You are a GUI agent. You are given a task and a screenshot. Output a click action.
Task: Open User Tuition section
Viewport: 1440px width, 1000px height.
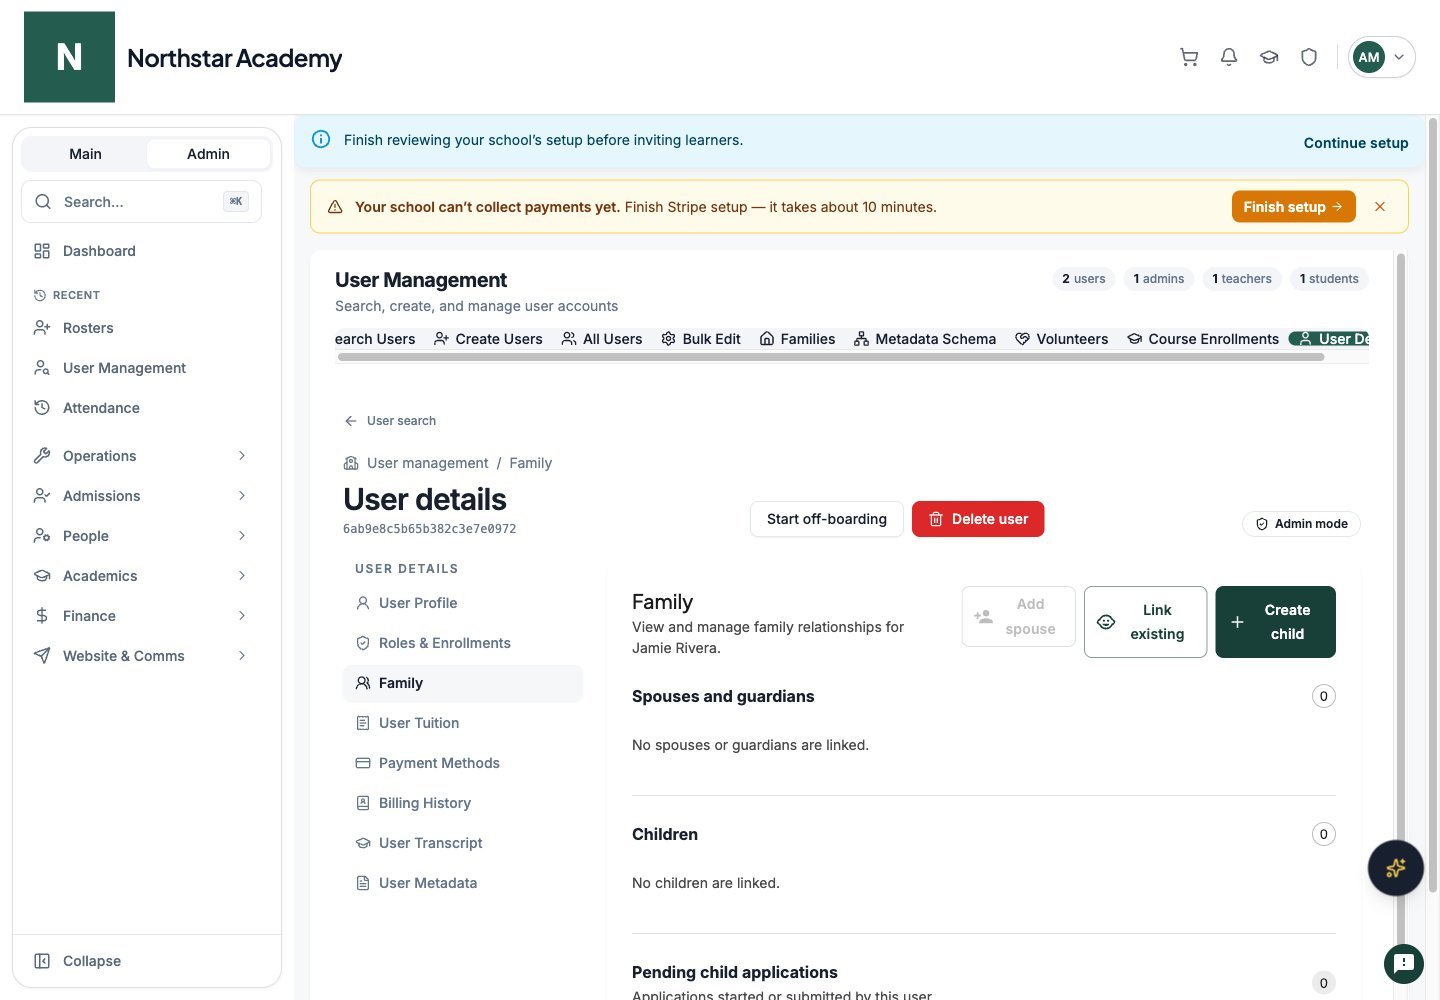pyautogui.click(x=462, y=723)
